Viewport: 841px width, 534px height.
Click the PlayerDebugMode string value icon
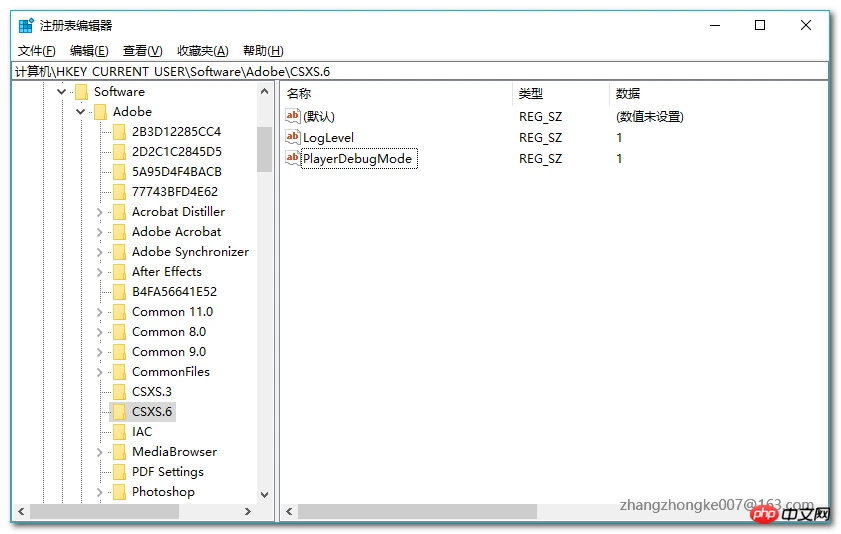pyautogui.click(x=292, y=158)
